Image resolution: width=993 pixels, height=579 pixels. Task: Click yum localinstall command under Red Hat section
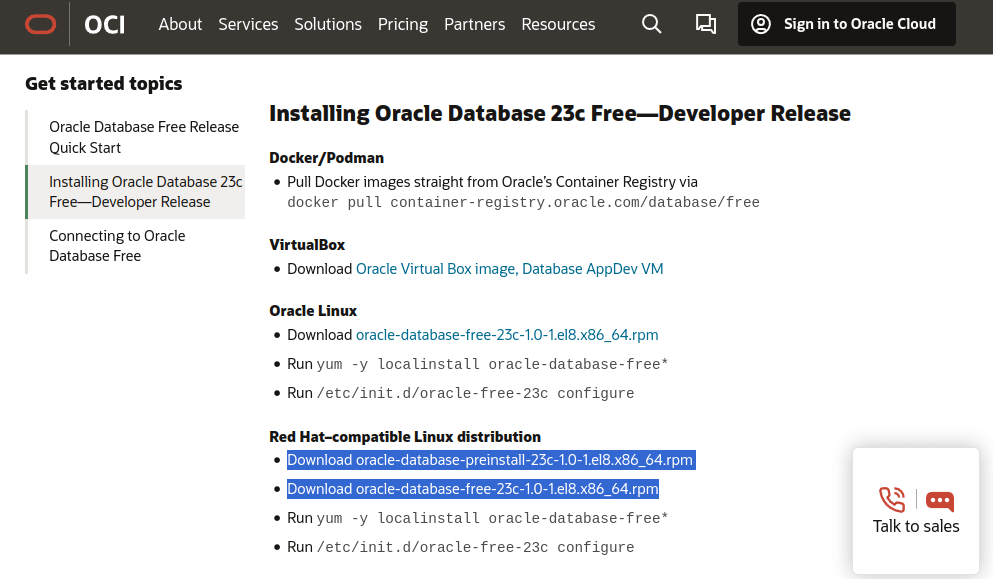pyautogui.click(x=493, y=518)
